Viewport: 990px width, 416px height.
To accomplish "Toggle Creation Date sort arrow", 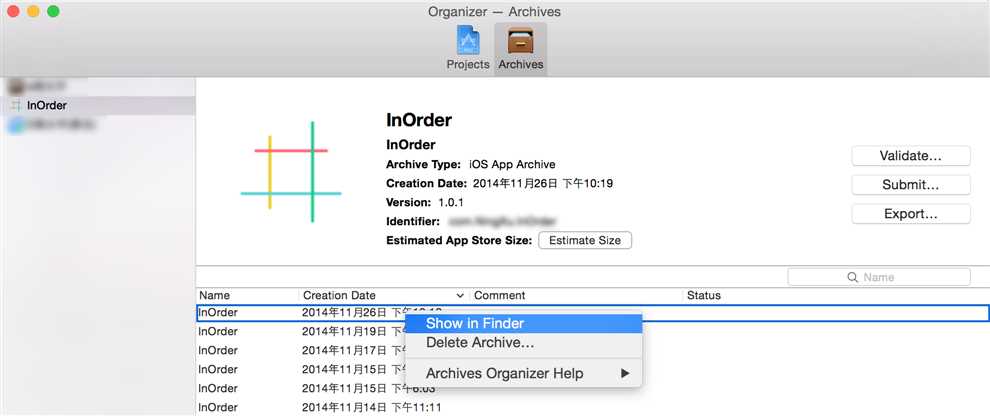I will point(460,295).
